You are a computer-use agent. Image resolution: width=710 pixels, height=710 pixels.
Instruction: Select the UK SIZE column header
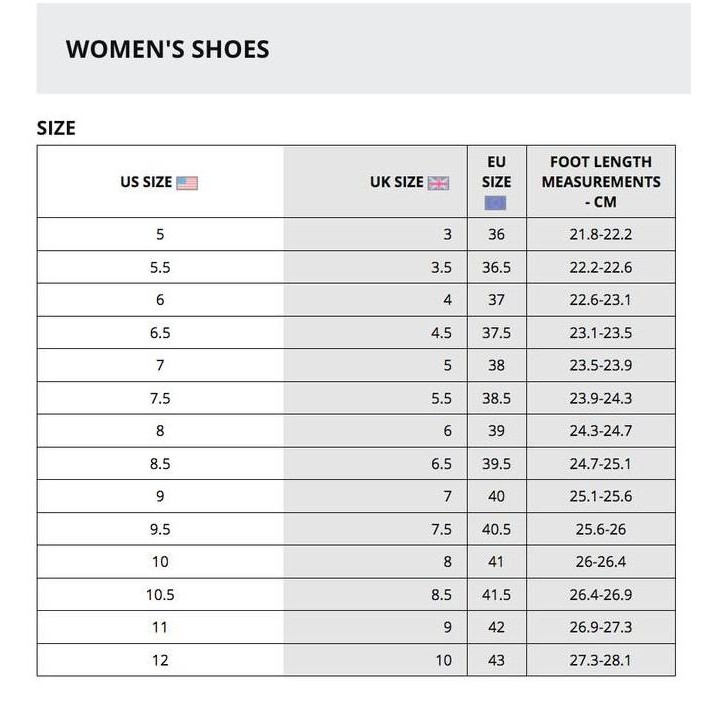[x=397, y=182]
